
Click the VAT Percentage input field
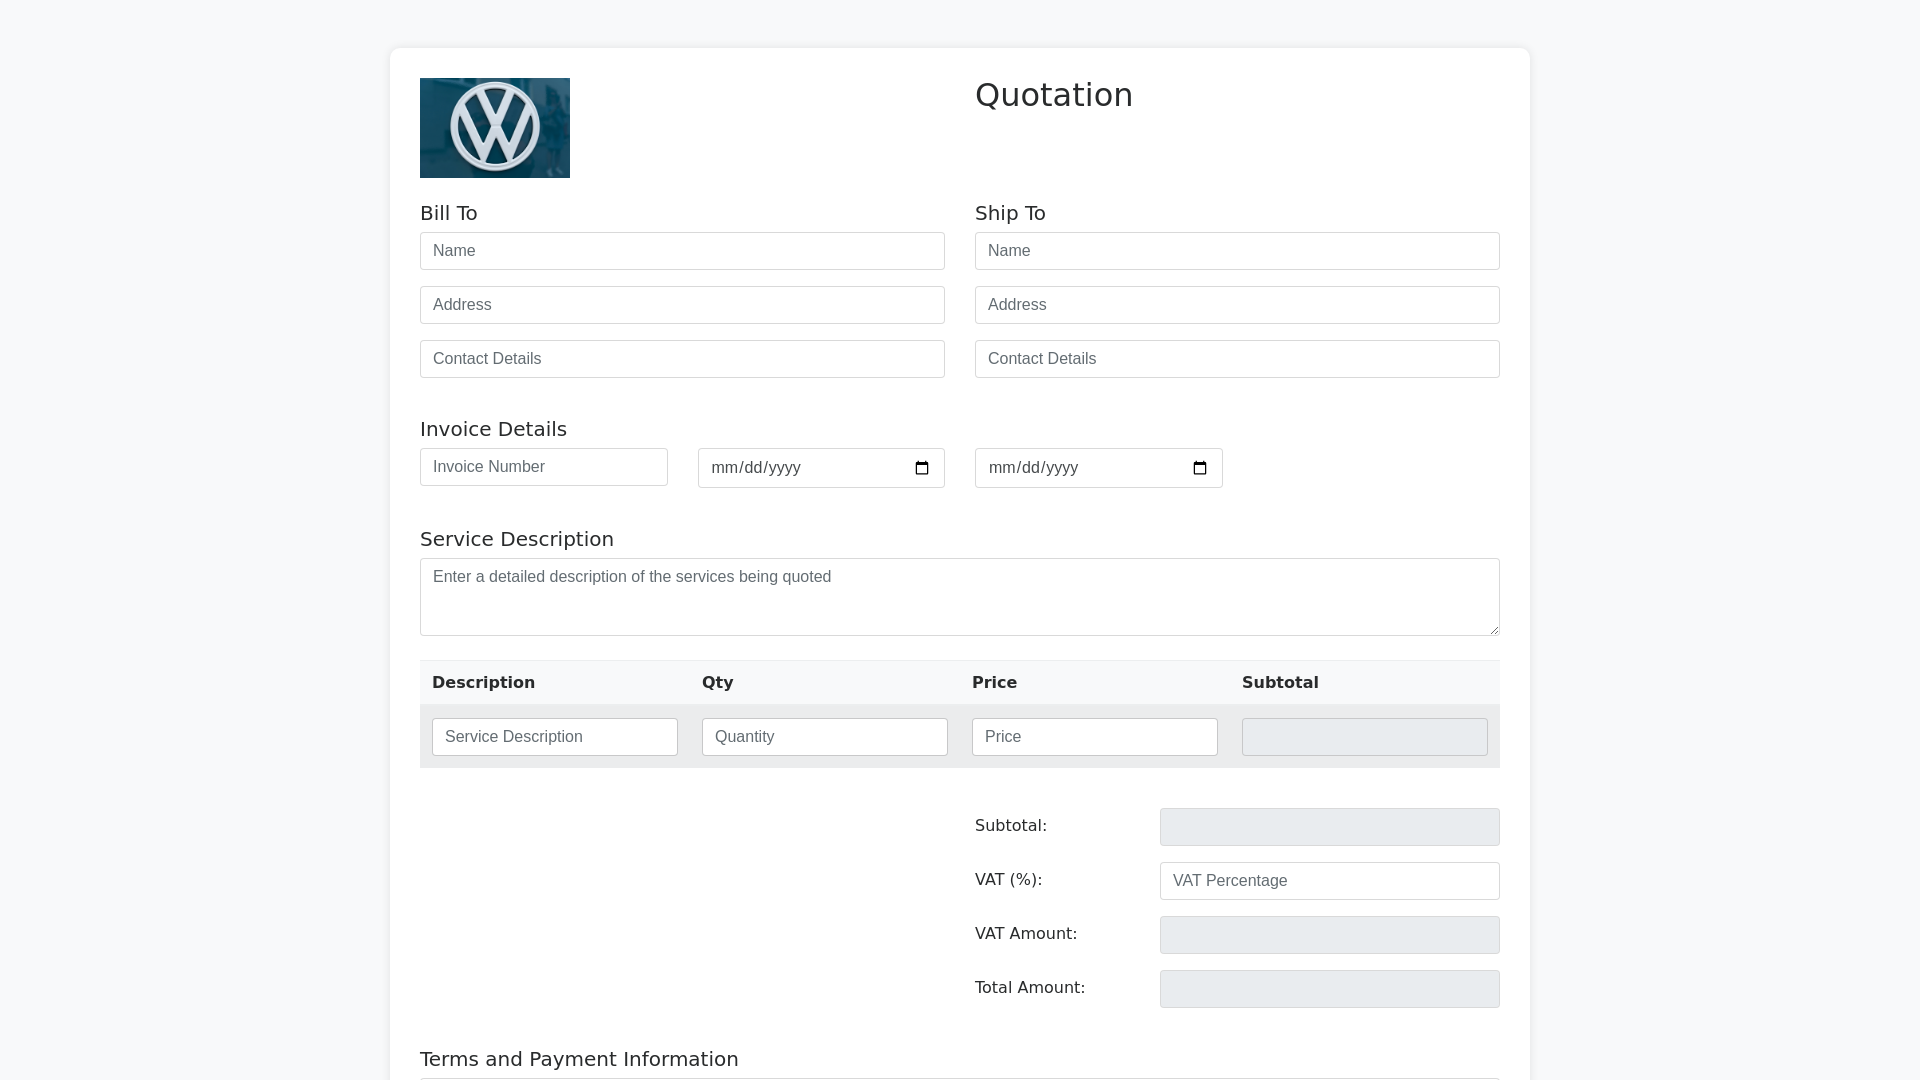click(1329, 881)
